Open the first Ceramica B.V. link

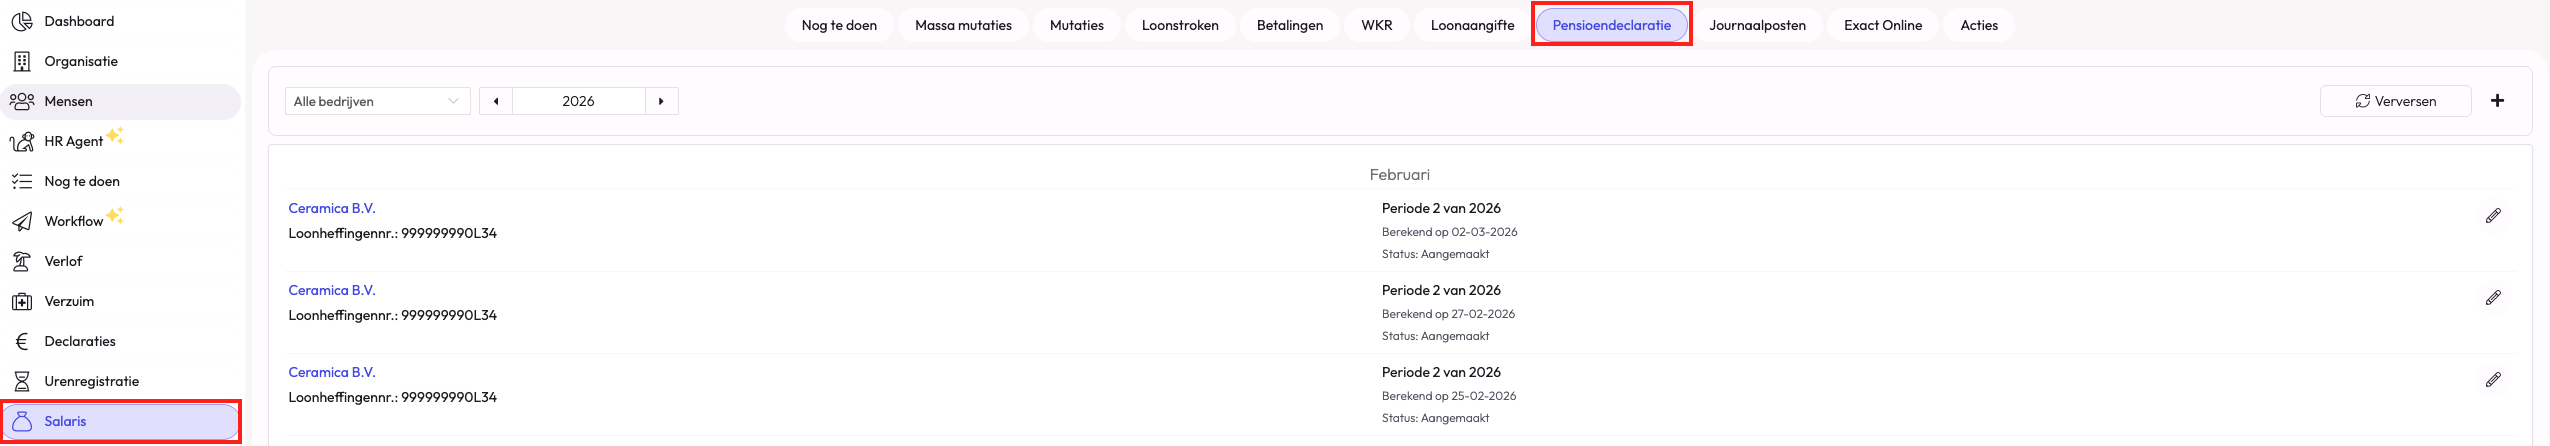tap(332, 208)
